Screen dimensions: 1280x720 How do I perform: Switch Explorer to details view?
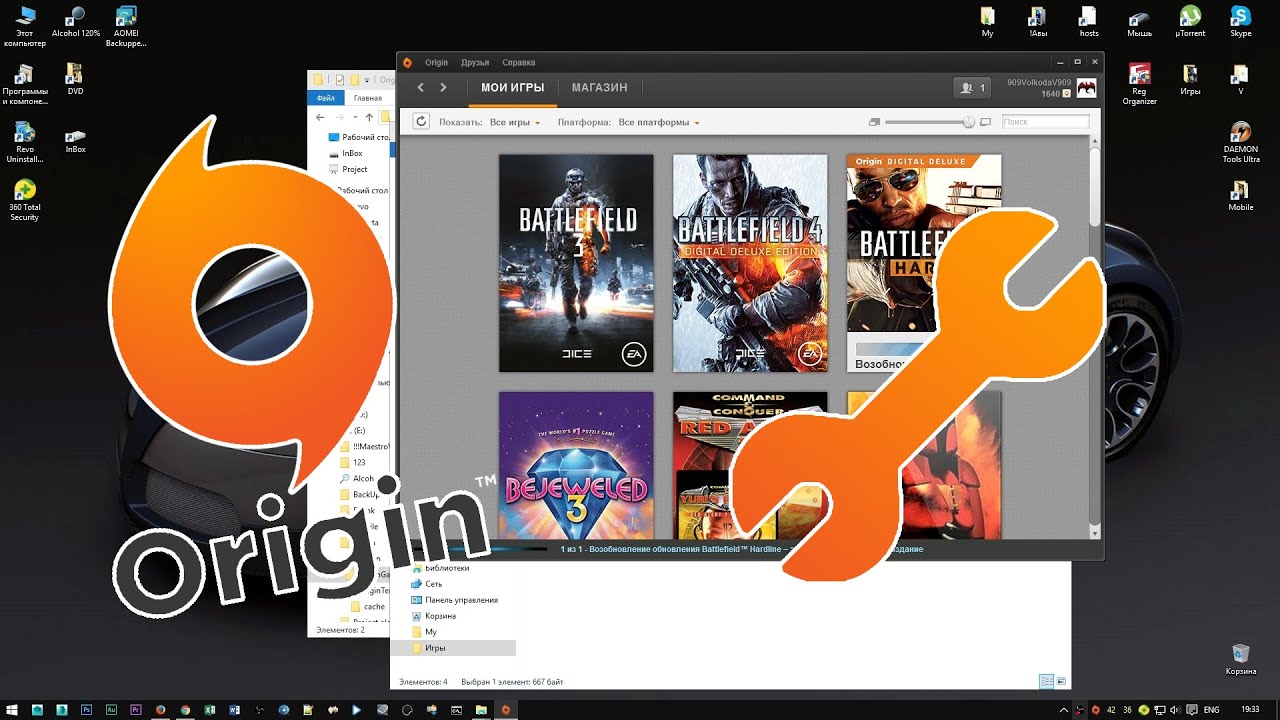1046,681
